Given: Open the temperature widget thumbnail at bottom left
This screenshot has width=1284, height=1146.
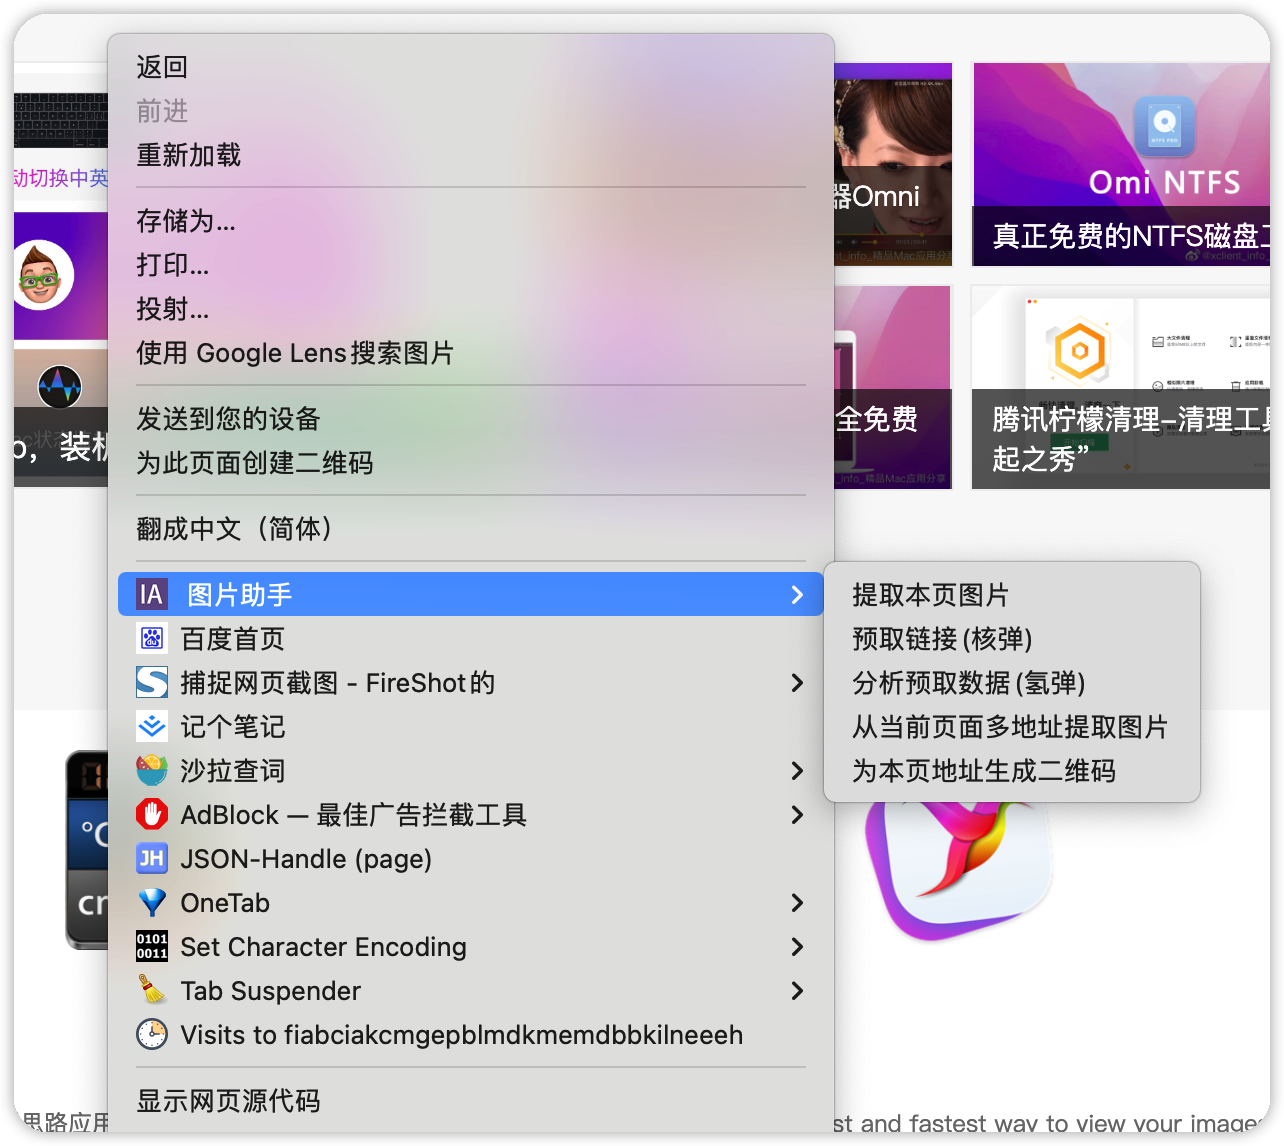Looking at the screenshot, I should coord(87,848).
